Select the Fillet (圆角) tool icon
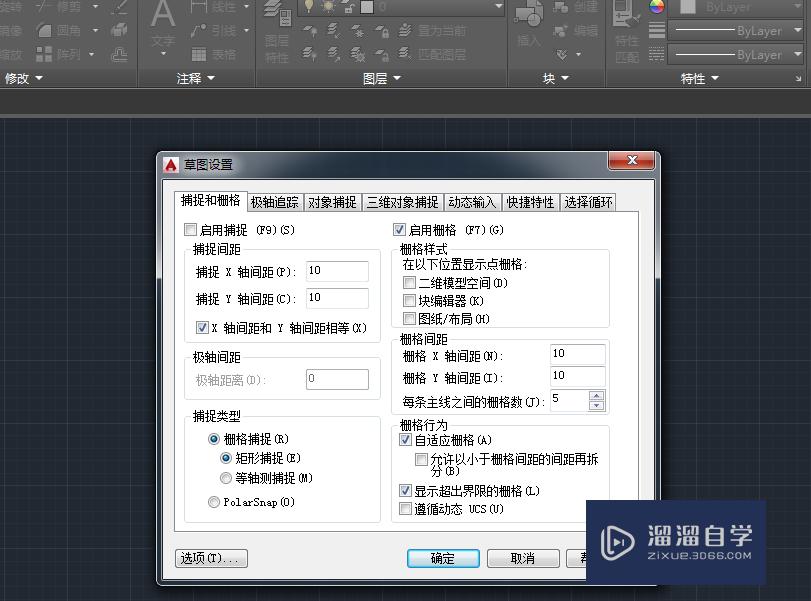Screen dimensions: 811x601 44,31
